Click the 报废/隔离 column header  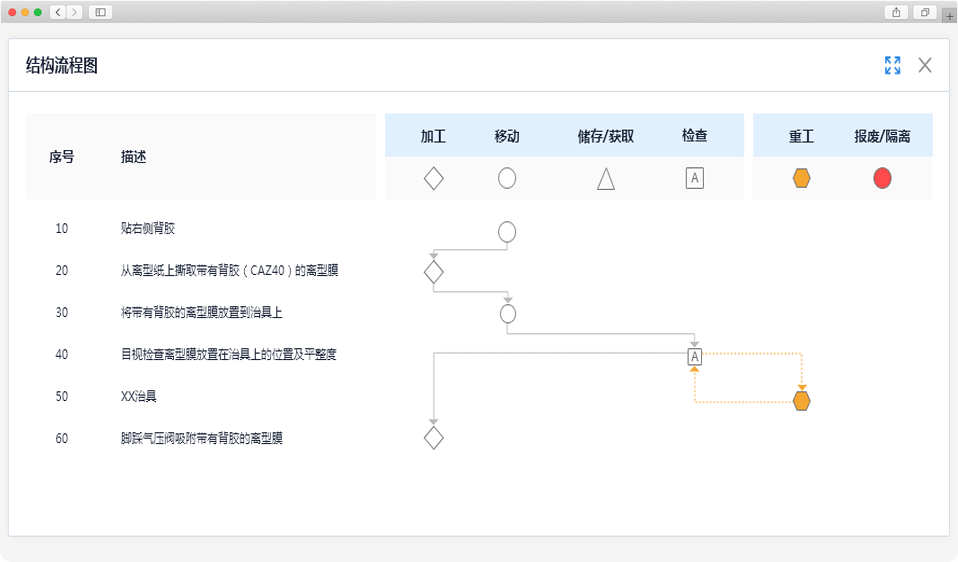pyautogui.click(x=882, y=136)
